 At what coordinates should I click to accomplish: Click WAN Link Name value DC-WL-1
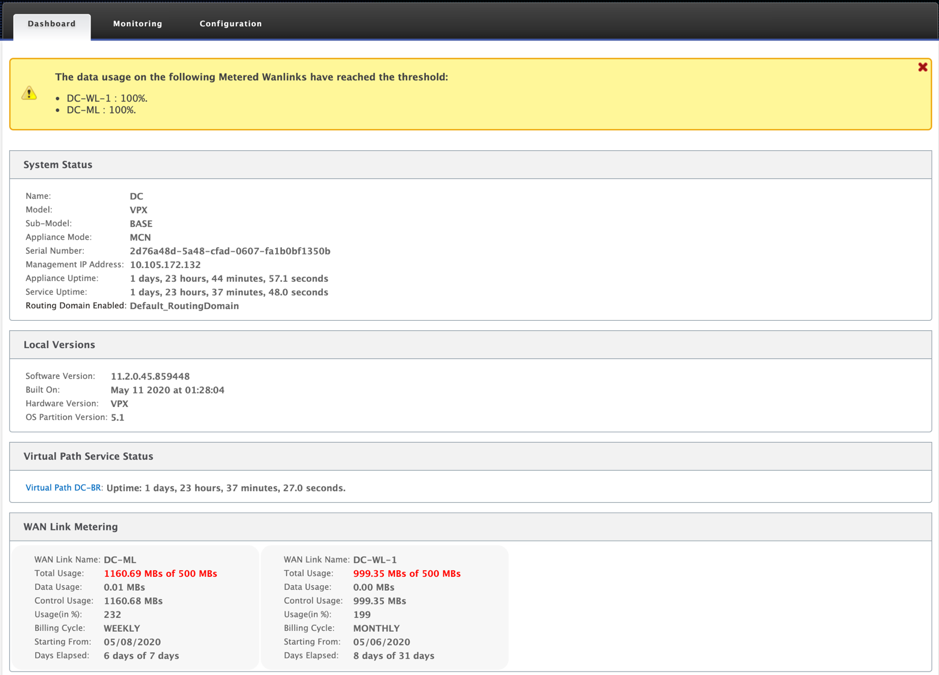(375, 560)
